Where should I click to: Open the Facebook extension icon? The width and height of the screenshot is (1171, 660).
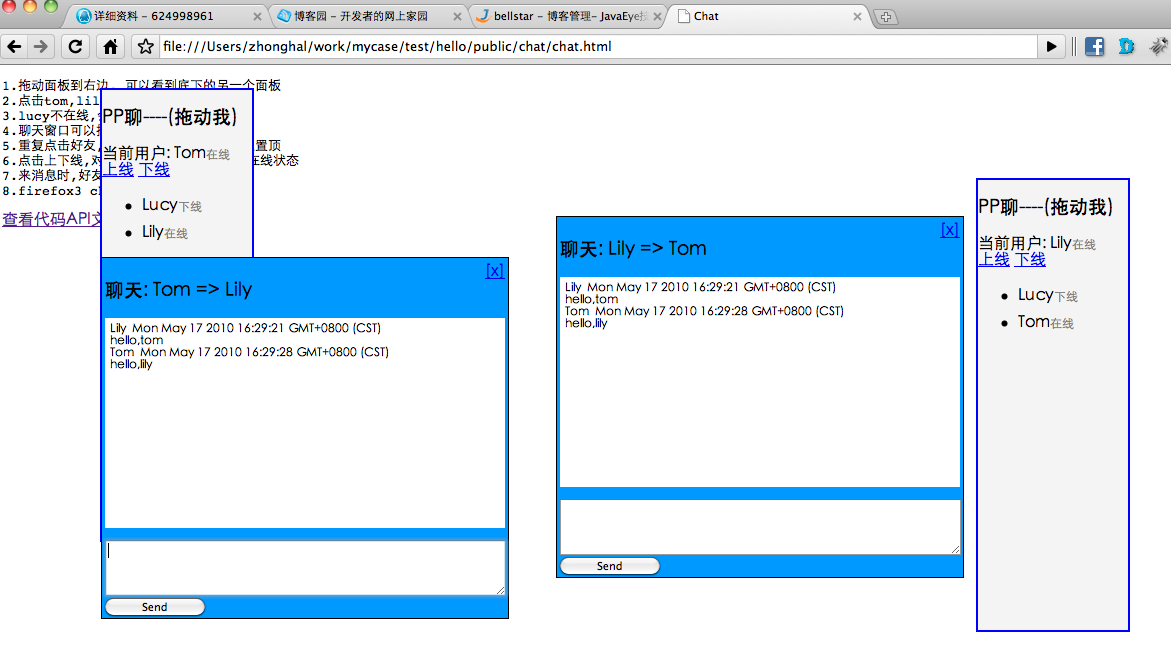(1094, 46)
